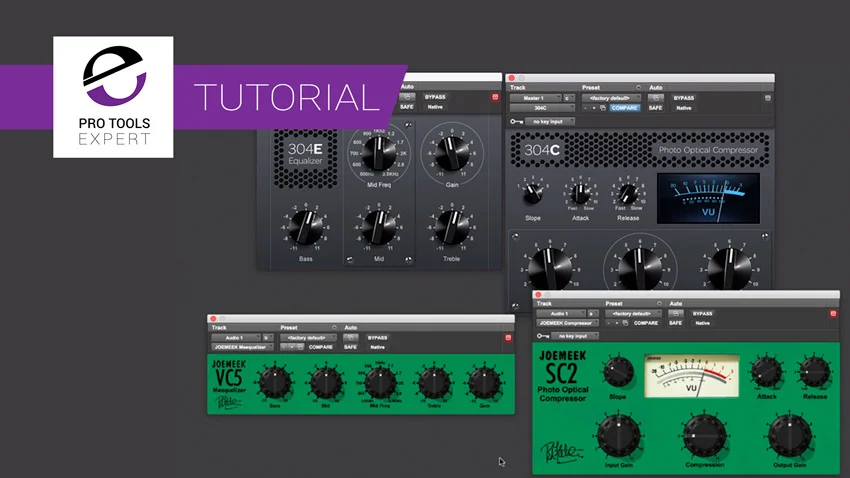Click the red target icon in SC2 window
The width and height of the screenshot is (850, 478).
833,314
